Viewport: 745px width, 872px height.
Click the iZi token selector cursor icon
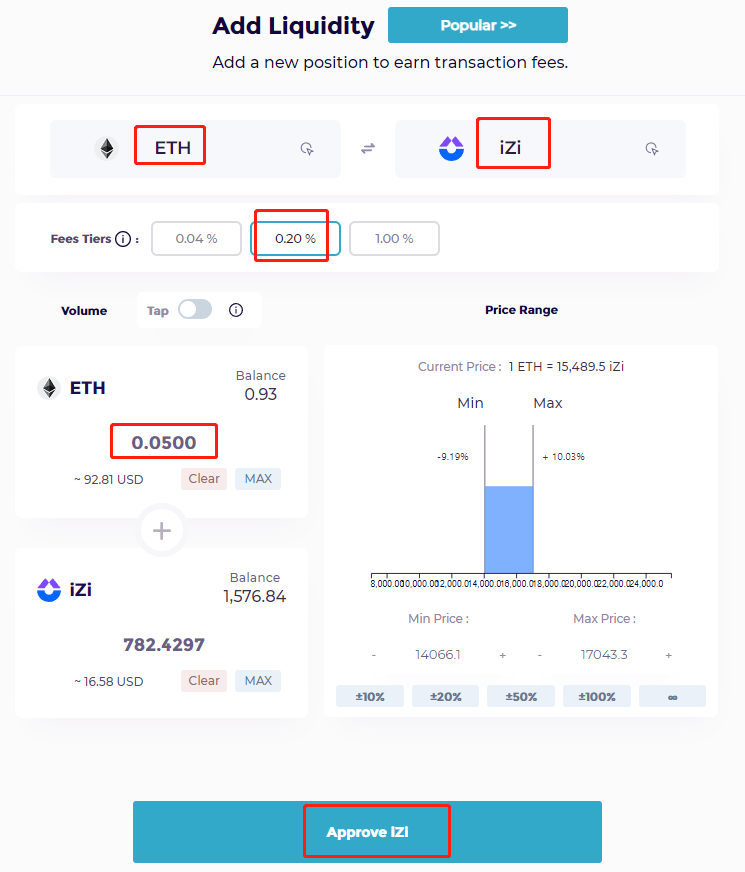pyautogui.click(x=652, y=149)
